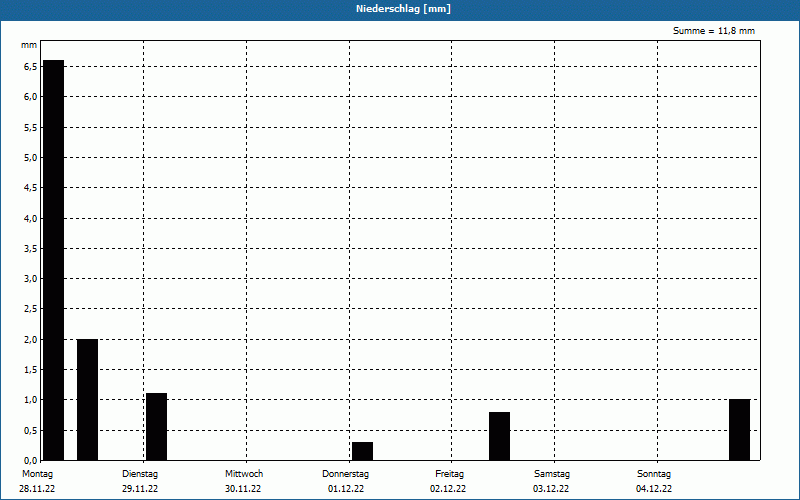This screenshot has width=800, height=500.
Task: Click the 2,0 y-axis value
Action: [x=30, y=339]
